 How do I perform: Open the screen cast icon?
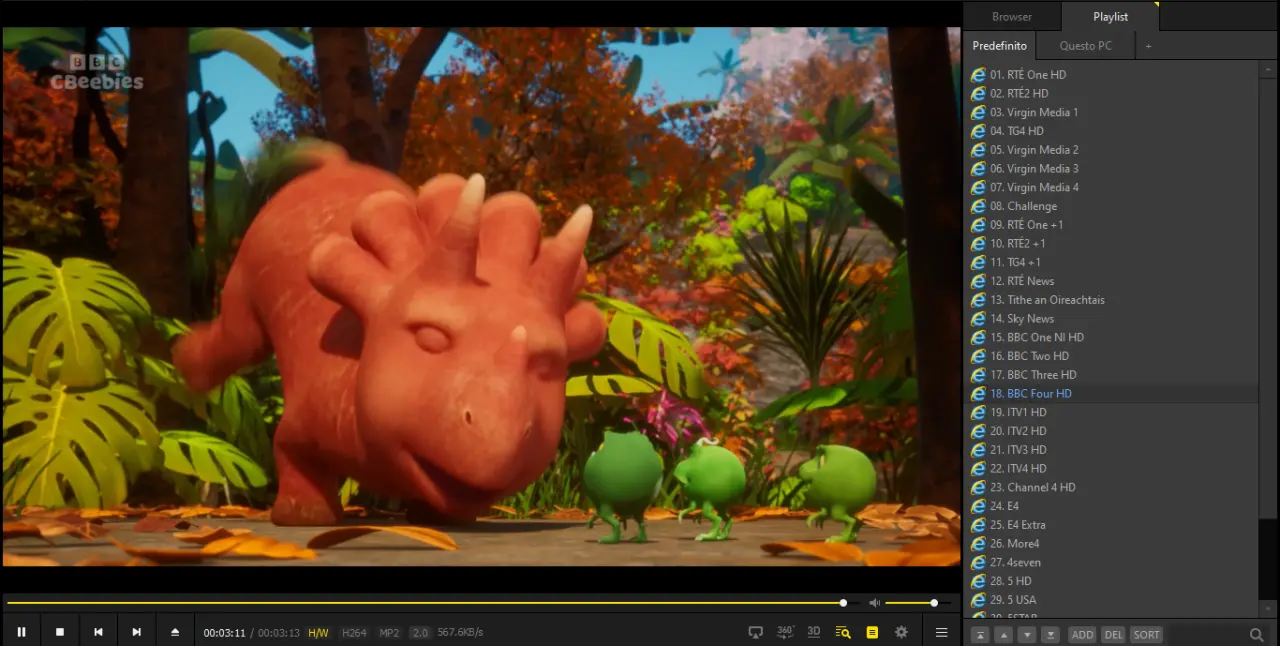[x=756, y=632]
